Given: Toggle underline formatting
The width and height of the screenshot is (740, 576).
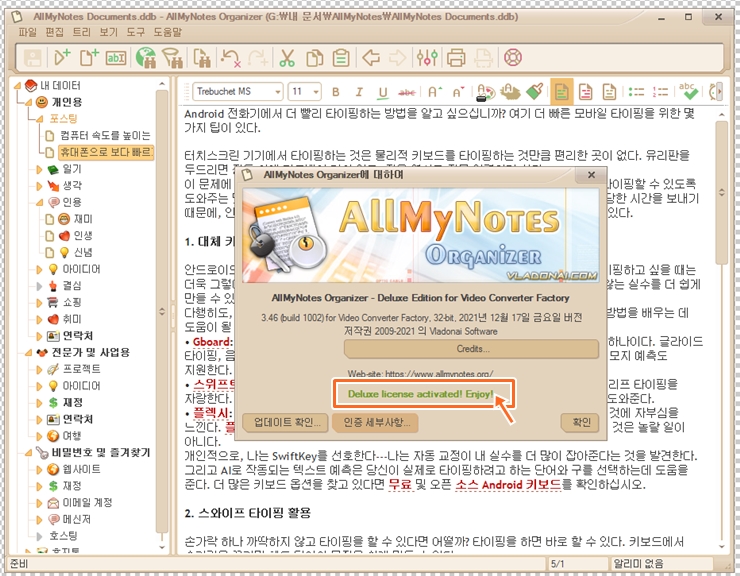Looking at the screenshot, I should click(383, 92).
